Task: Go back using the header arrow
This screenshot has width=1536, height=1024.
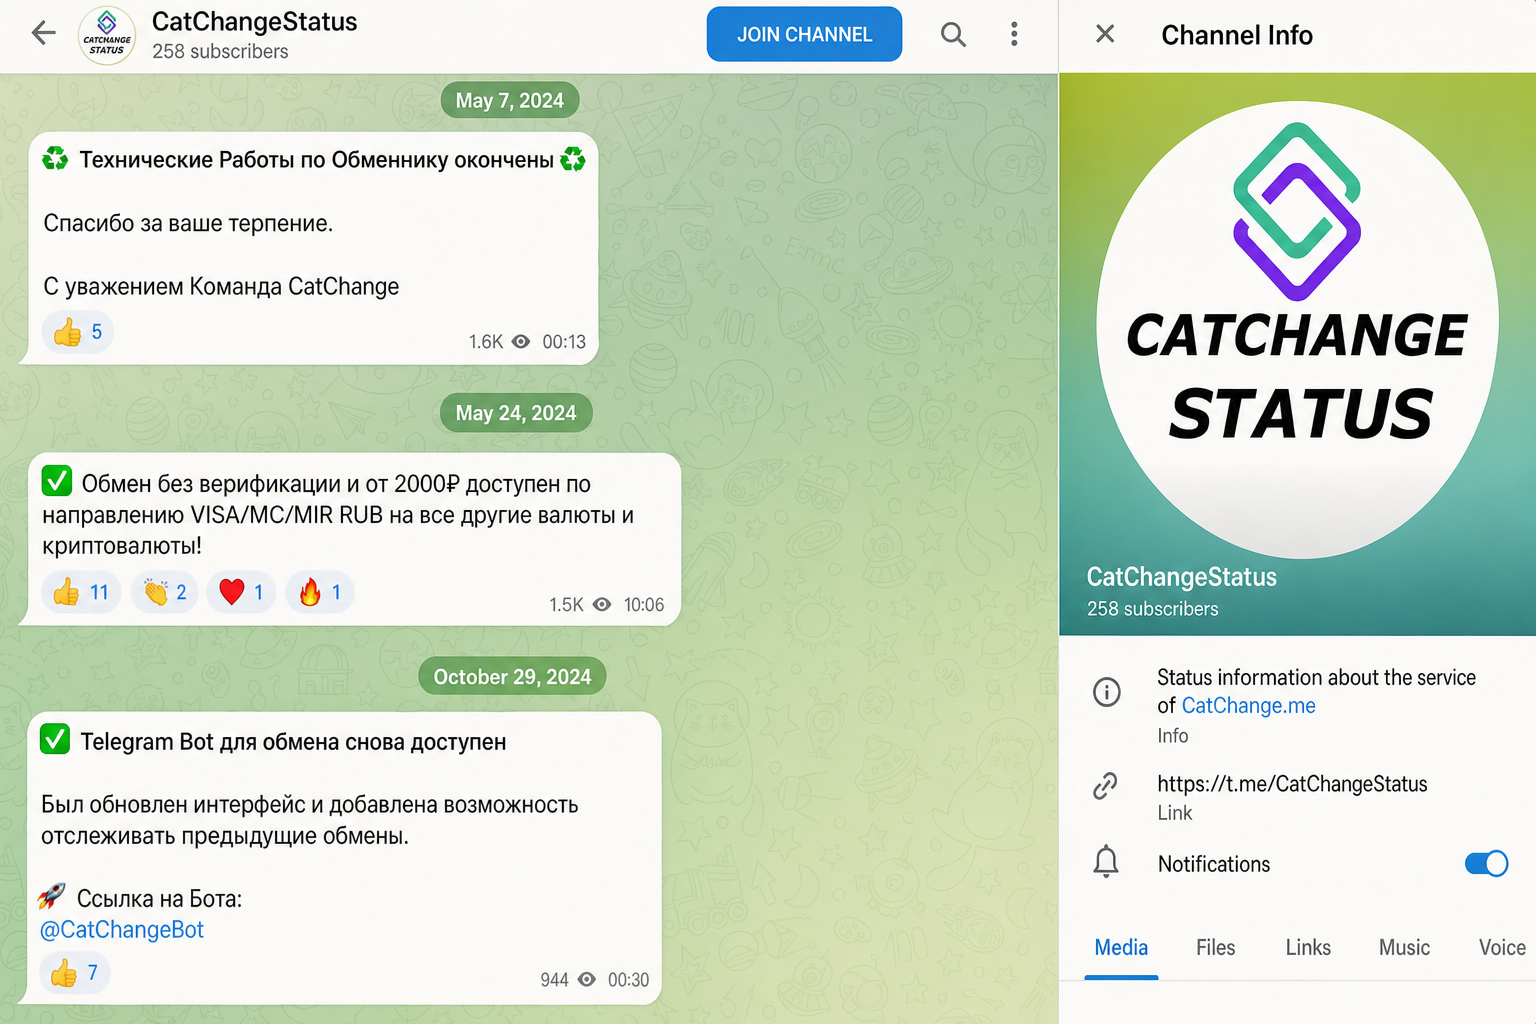Action: pyautogui.click(x=44, y=33)
